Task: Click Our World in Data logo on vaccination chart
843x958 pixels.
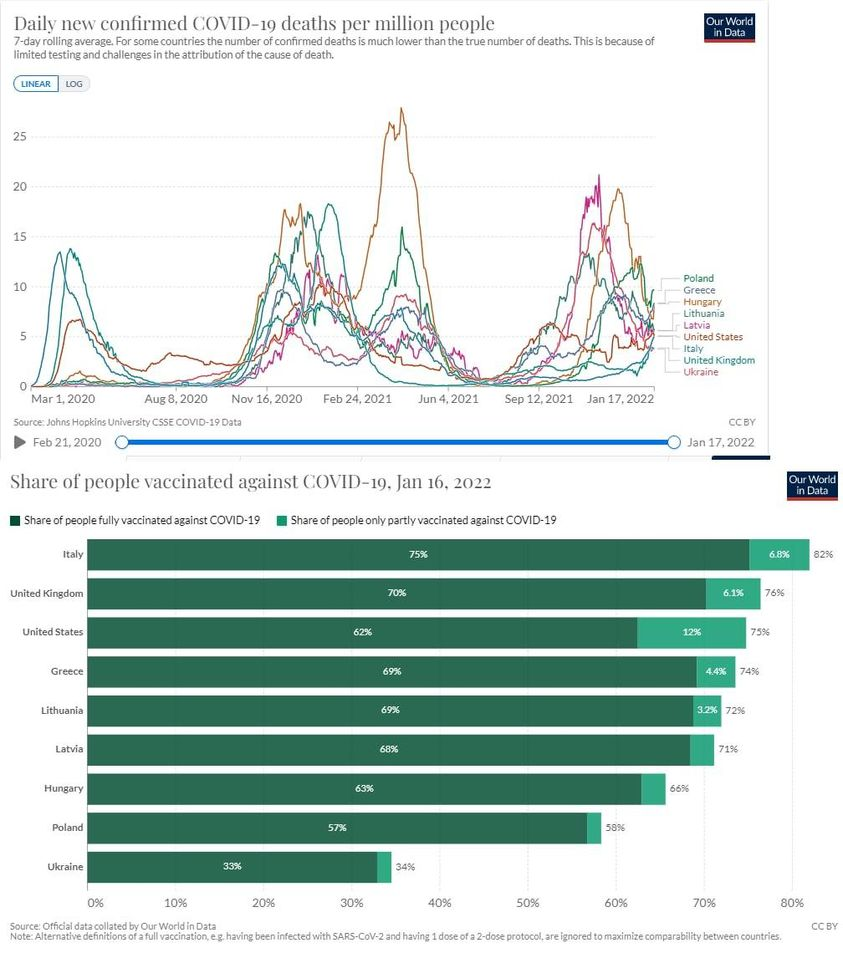Action: point(812,486)
